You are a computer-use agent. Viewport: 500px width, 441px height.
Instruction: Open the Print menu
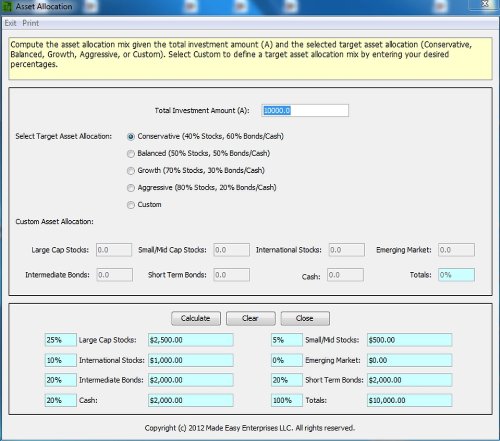tap(31, 23)
